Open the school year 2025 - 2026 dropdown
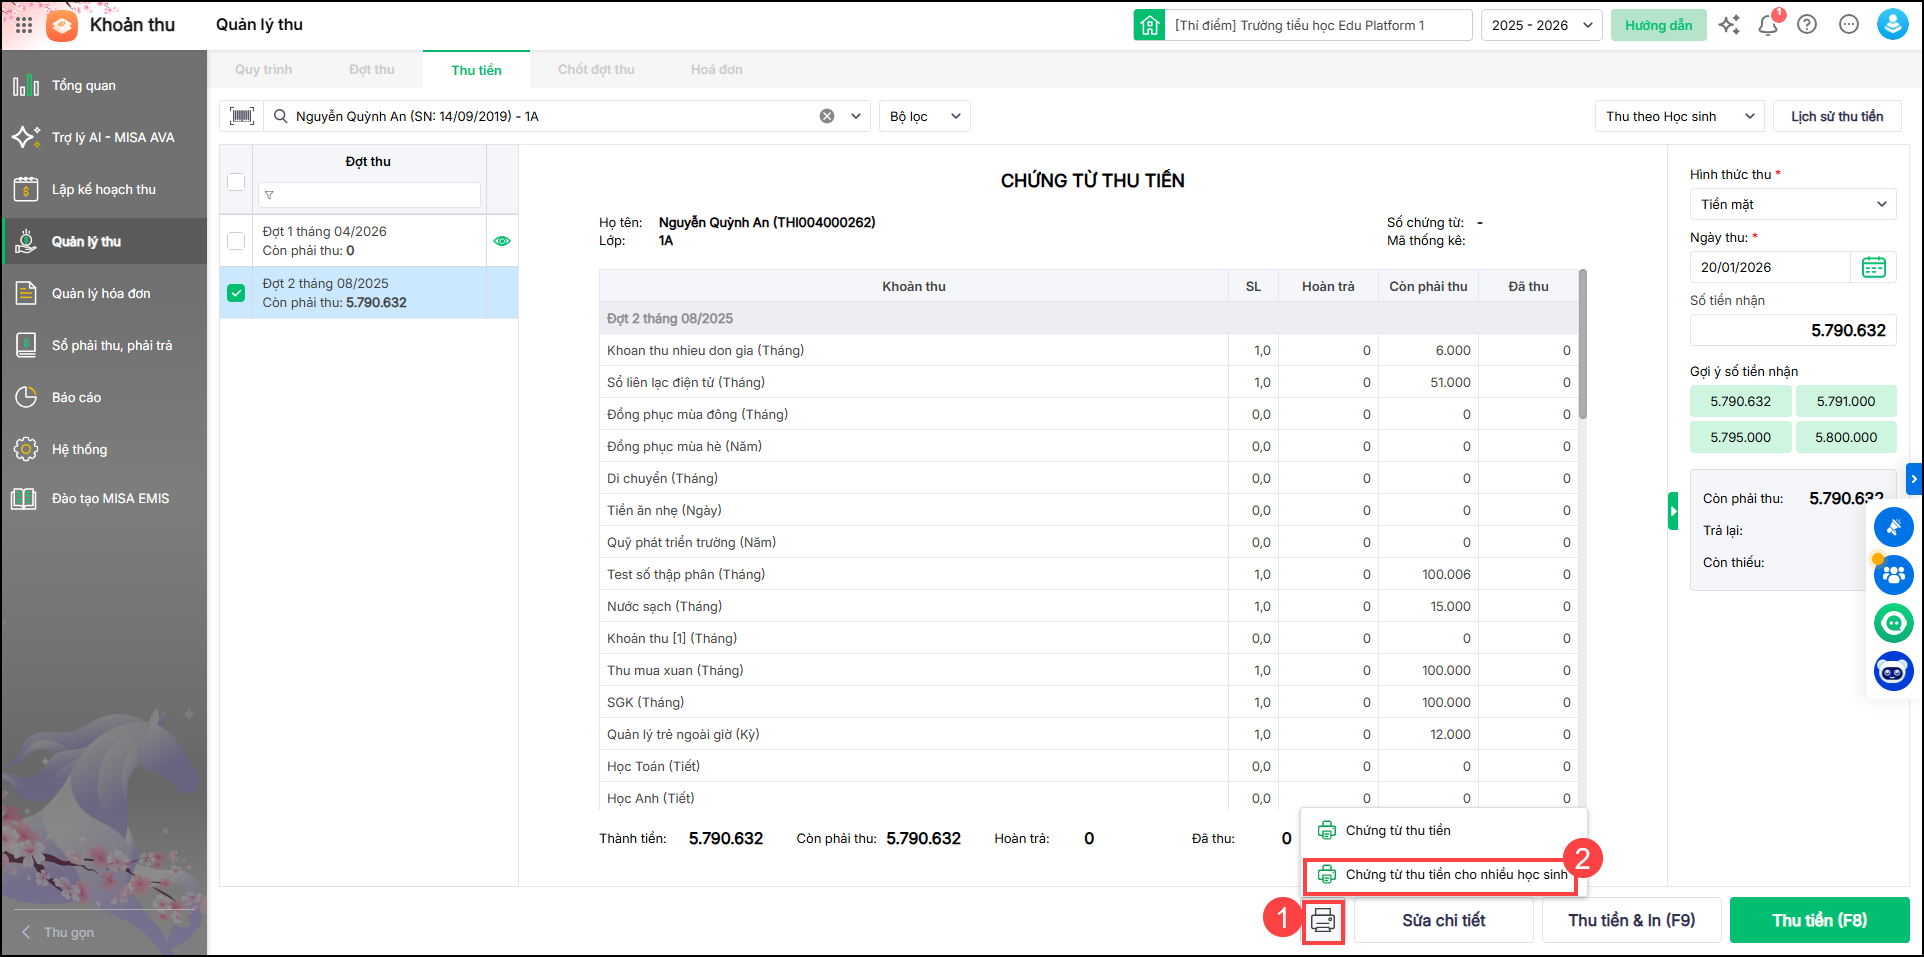This screenshot has height=957, width=1924. (1541, 25)
